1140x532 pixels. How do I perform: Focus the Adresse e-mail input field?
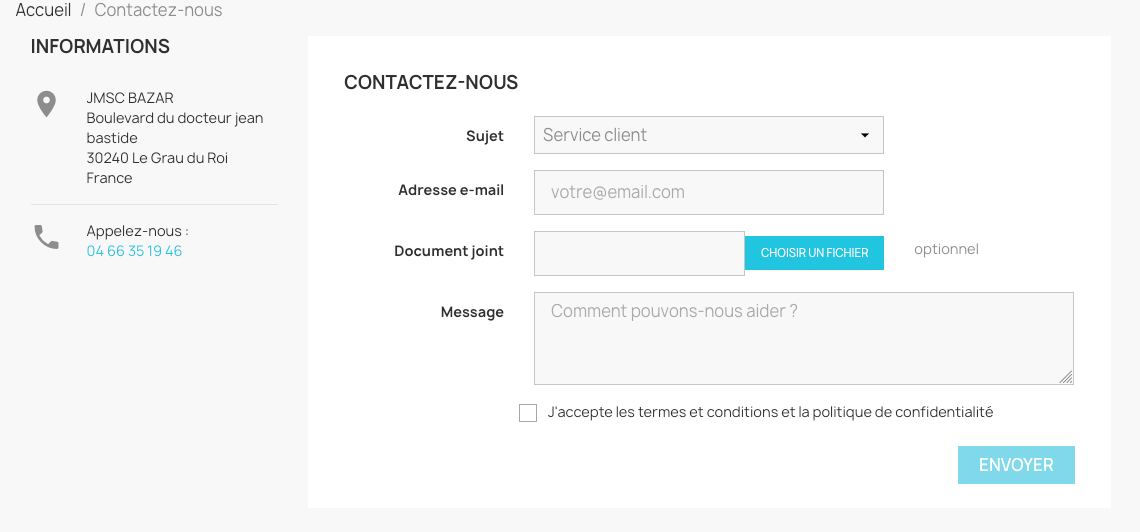[x=709, y=193]
